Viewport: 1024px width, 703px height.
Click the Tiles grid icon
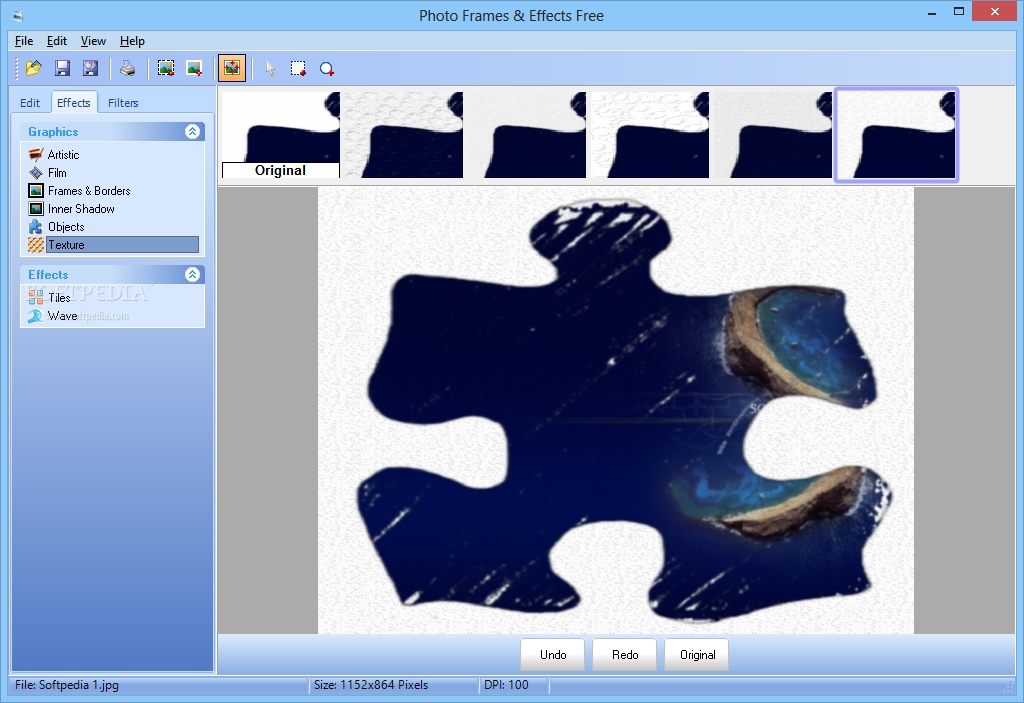point(36,298)
